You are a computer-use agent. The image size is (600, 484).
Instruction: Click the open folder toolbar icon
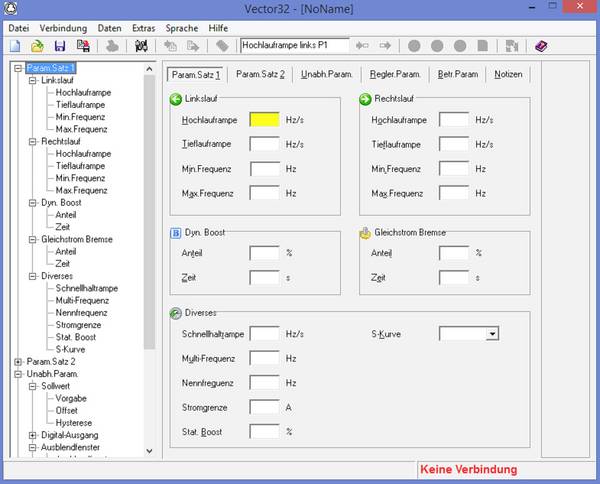click(37, 46)
